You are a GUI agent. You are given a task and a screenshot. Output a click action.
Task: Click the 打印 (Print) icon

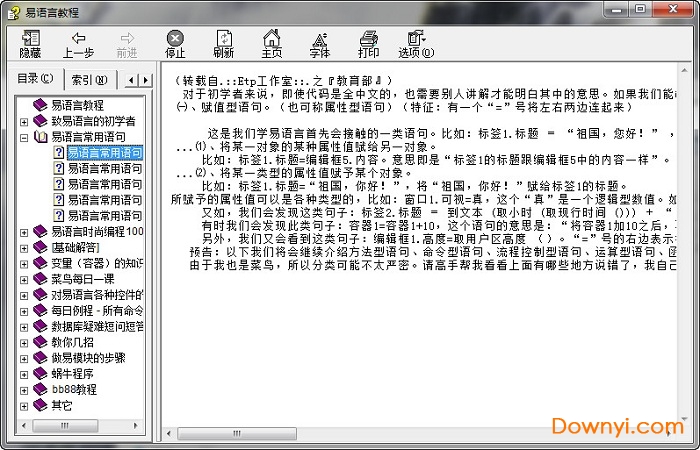coord(368,38)
